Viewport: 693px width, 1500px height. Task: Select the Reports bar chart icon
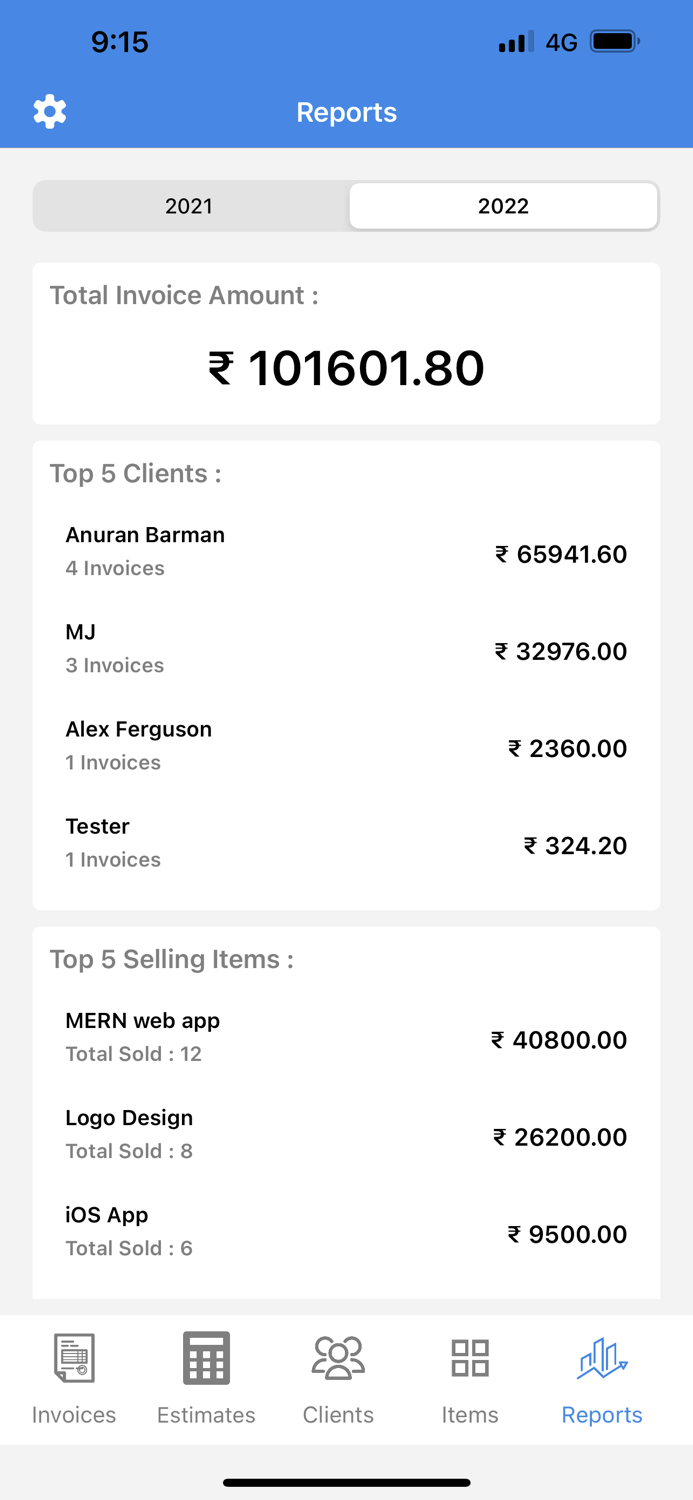pyautogui.click(x=601, y=1357)
